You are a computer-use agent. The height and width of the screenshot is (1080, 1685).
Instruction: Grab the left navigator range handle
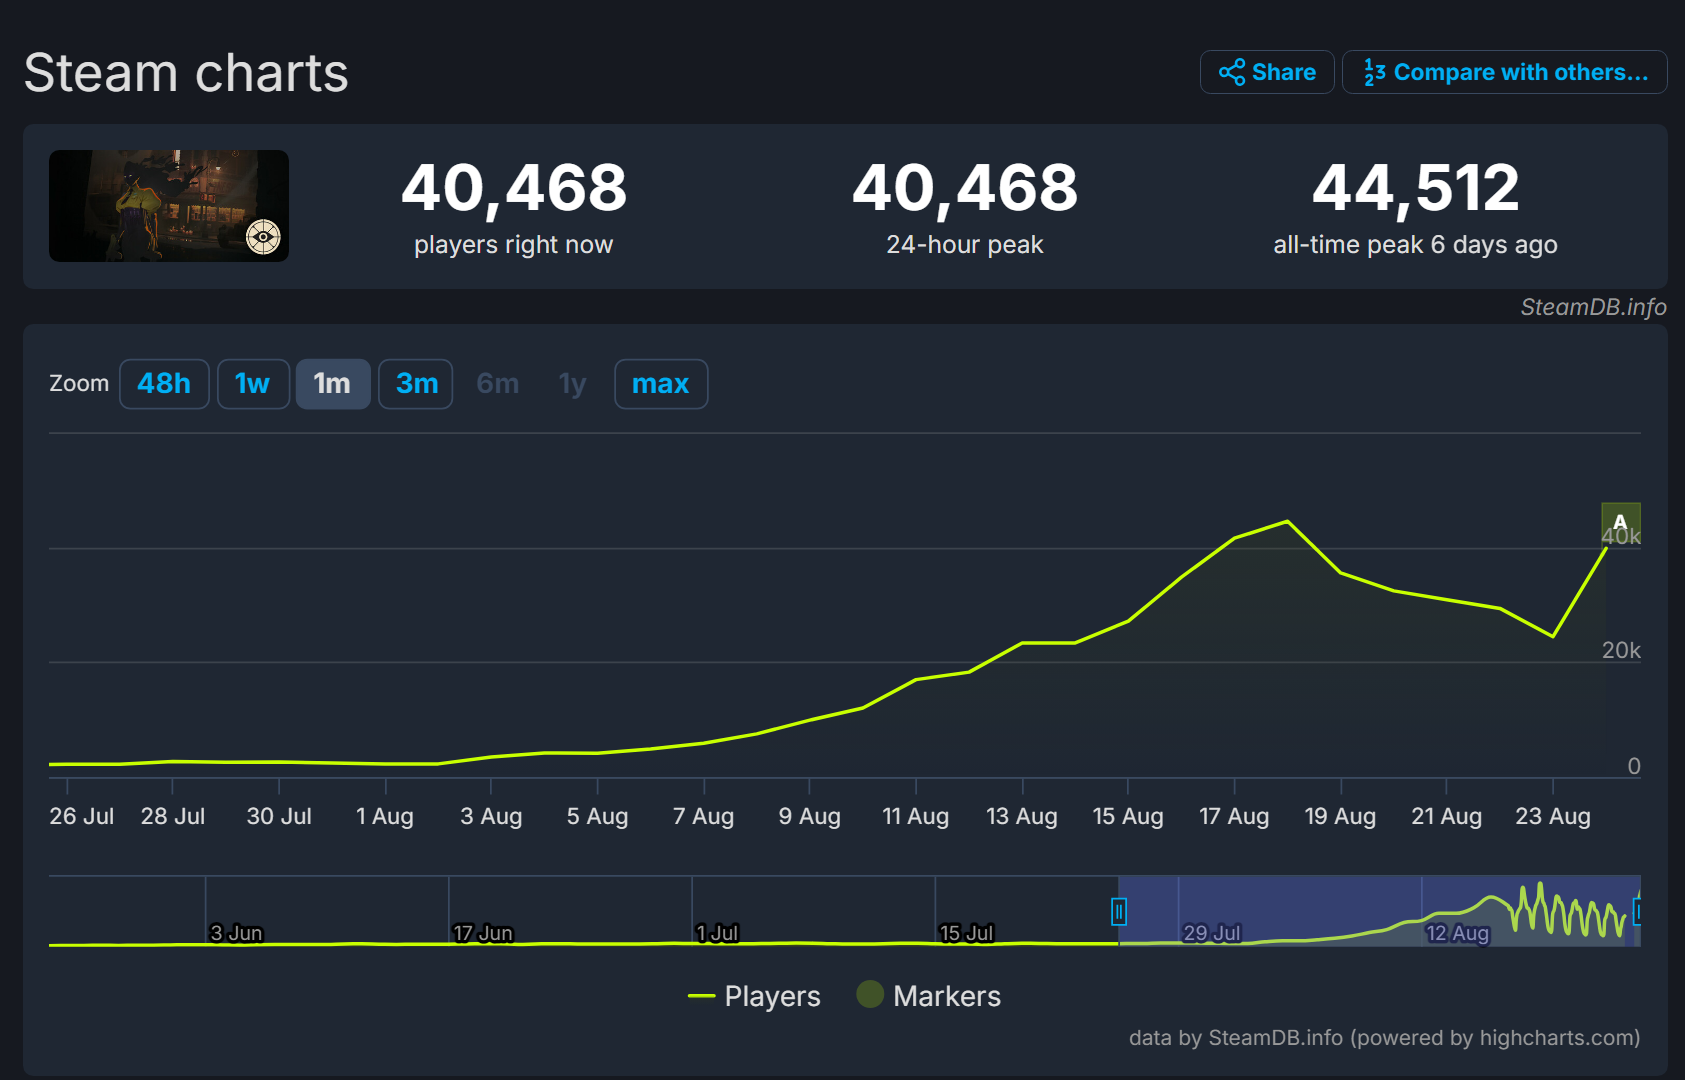[x=1119, y=911]
